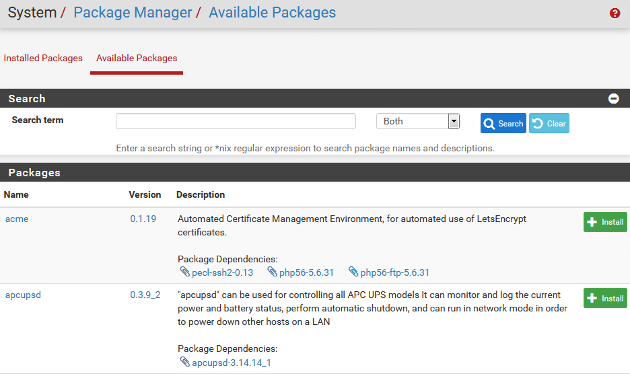Click the paperclip icon beside pecl-ssh2-0.13
This screenshot has width=630, height=374.
(x=184, y=272)
